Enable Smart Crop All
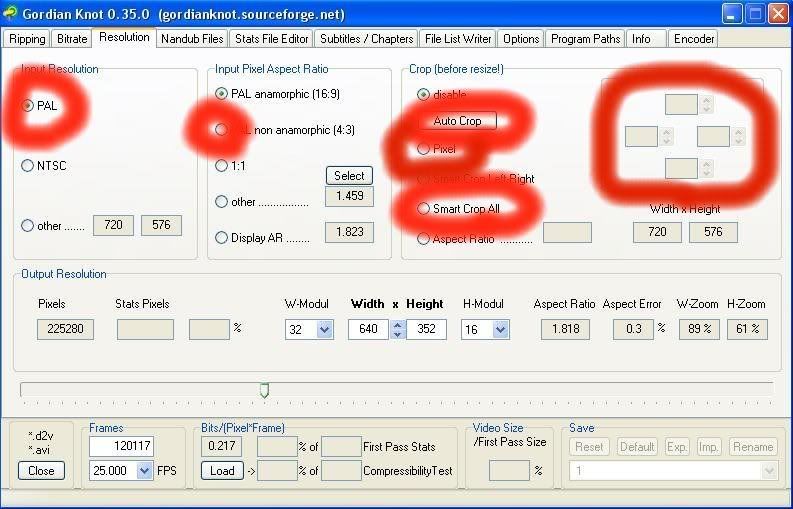 (423, 208)
